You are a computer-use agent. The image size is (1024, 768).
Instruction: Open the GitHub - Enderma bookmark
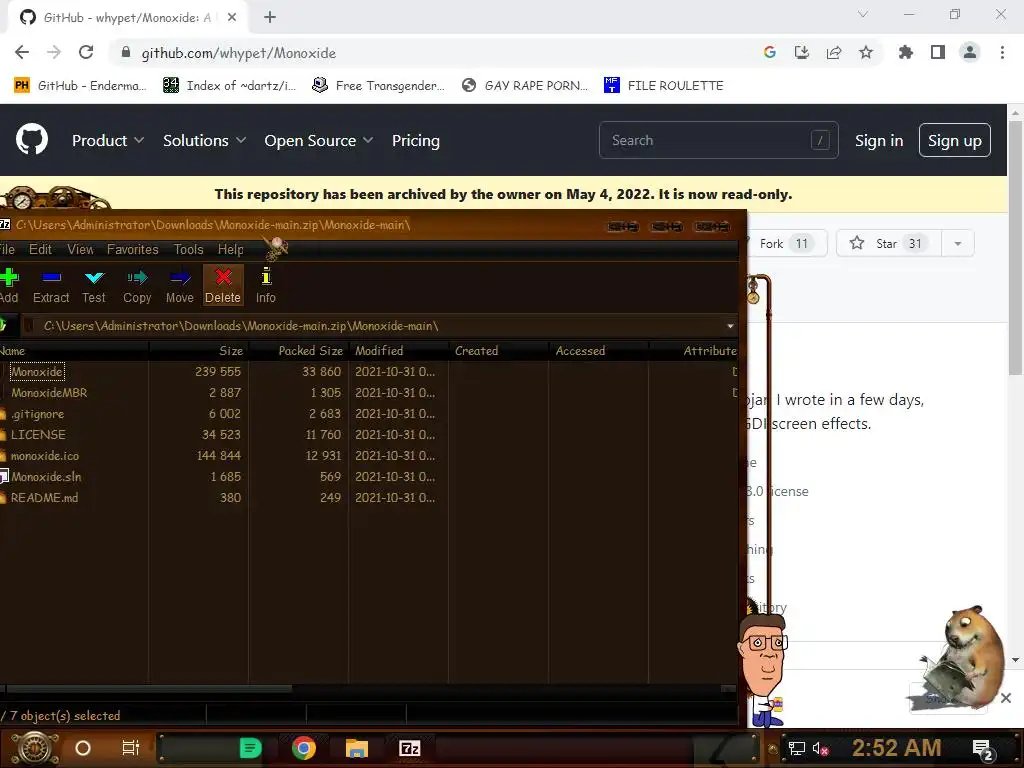80,86
